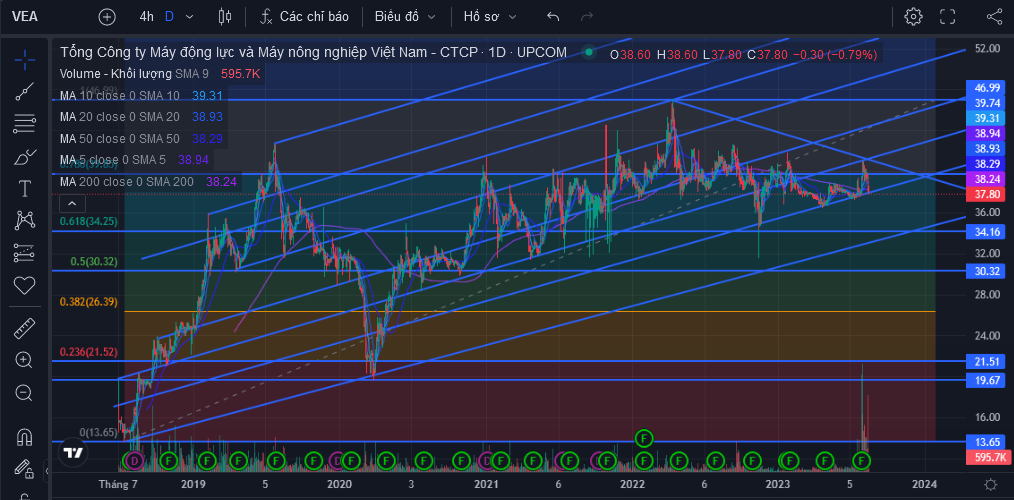The width and height of the screenshot is (1014, 500).
Task: Click the VEA symbol search field
Action: [x=26, y=17]
